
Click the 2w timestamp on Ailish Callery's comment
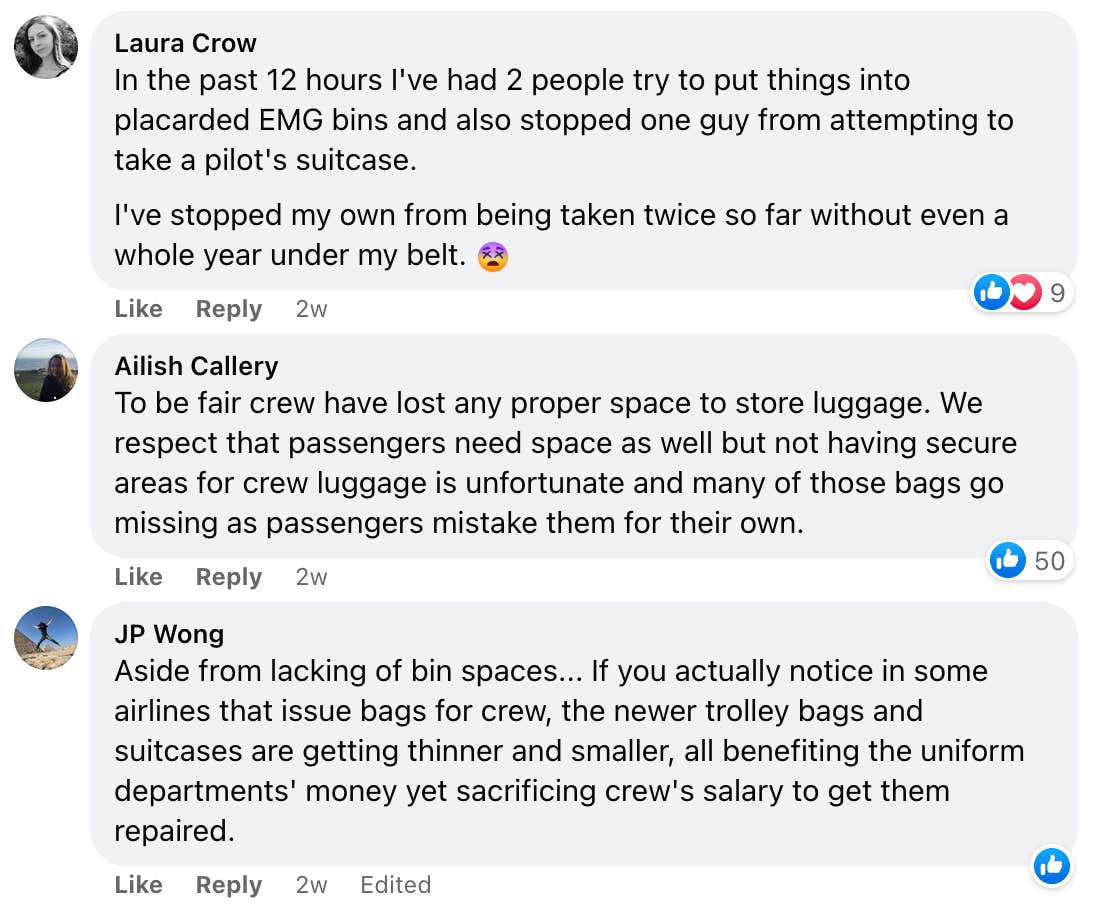pos(310,577)
